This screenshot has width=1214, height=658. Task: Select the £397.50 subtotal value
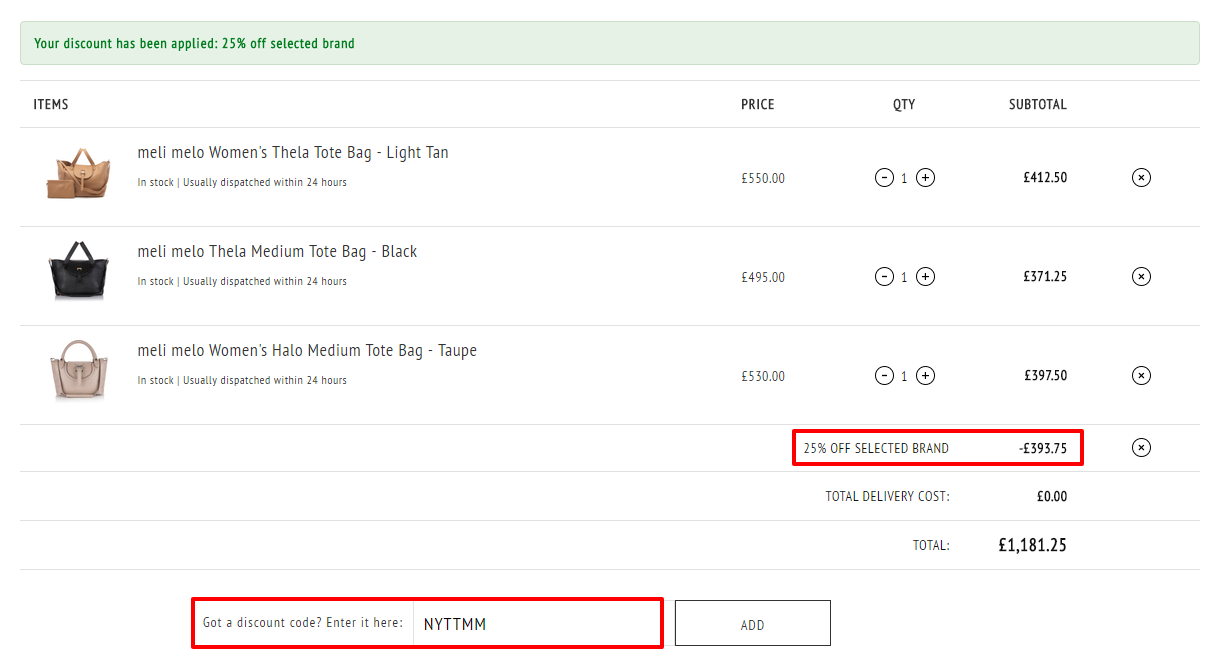pos(1045,376)
